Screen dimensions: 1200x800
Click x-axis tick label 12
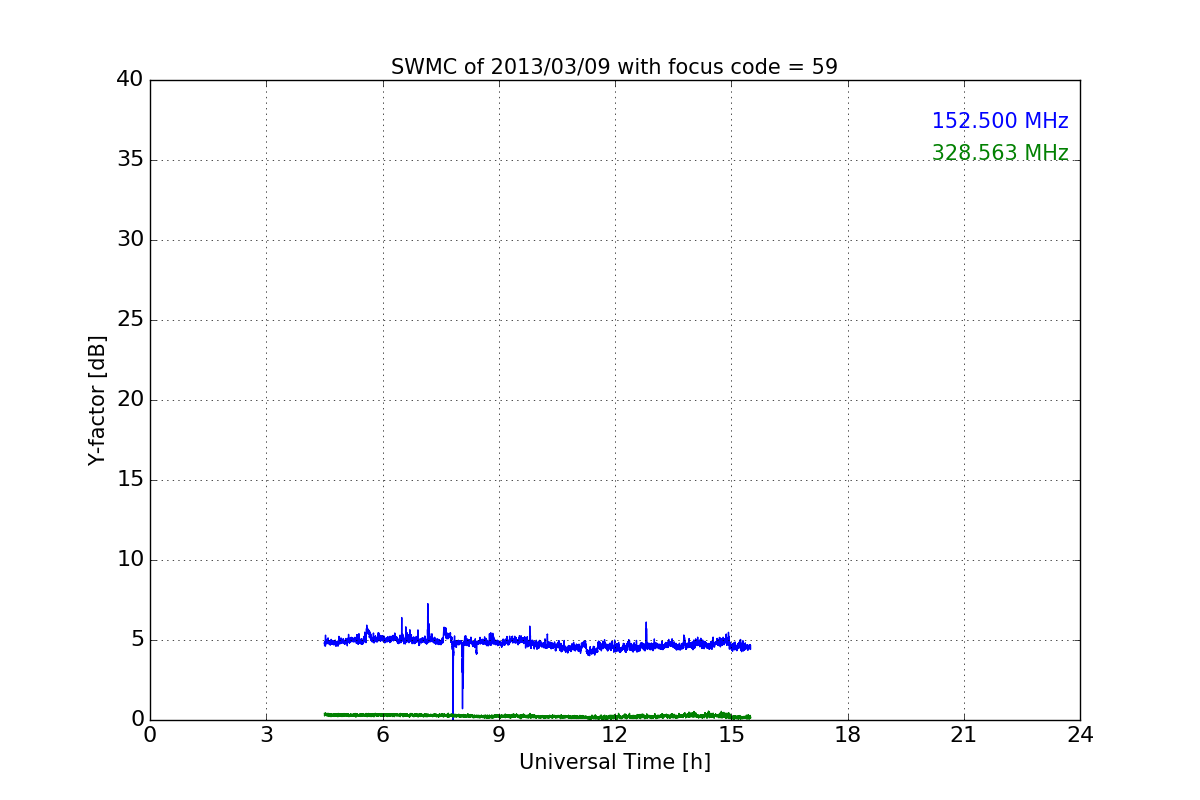coord(615,735)
